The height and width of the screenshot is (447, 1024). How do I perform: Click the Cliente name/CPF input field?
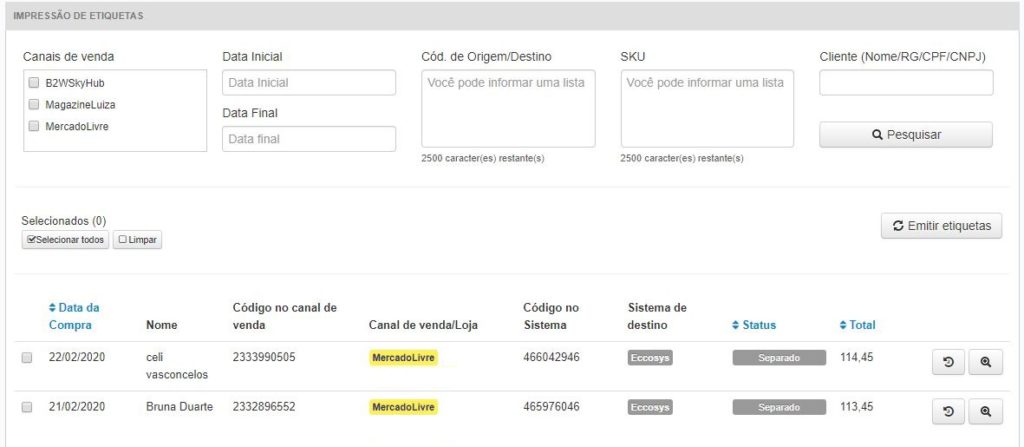[906, 83]
